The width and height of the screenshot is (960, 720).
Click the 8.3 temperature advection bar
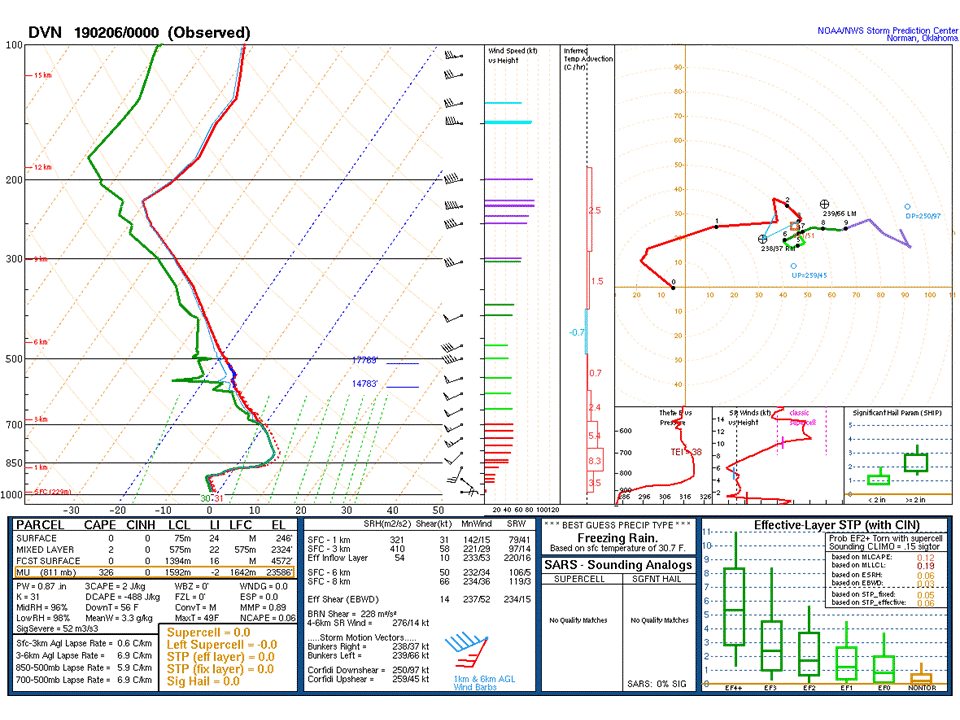(595, 461)
